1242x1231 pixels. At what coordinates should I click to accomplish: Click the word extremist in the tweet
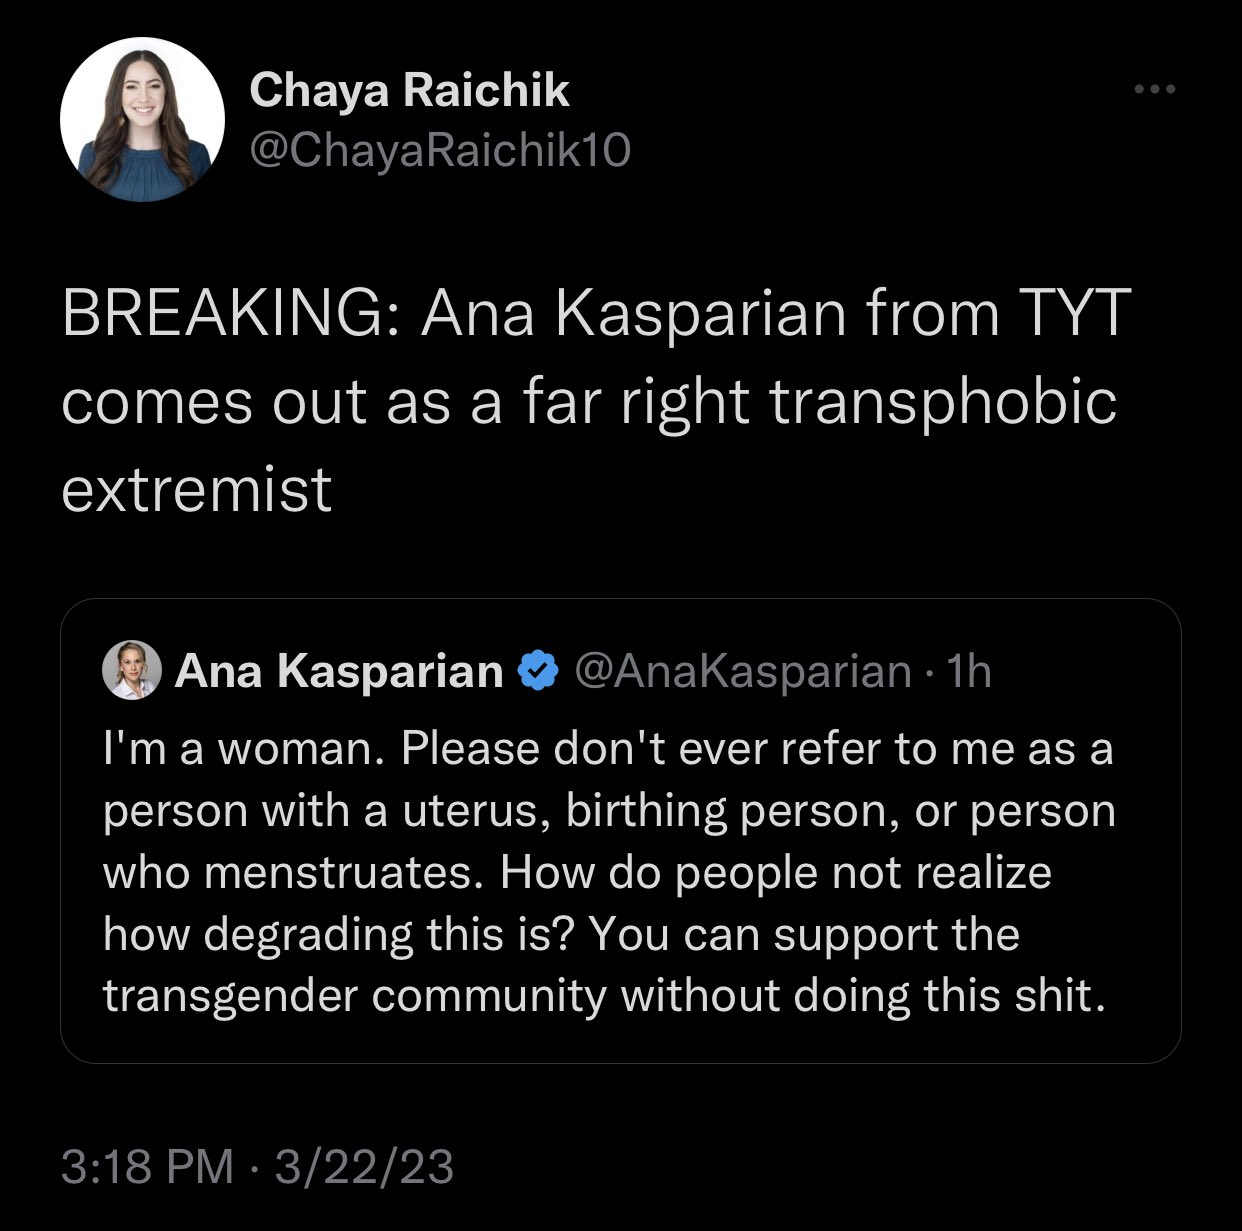pos(197,489)
